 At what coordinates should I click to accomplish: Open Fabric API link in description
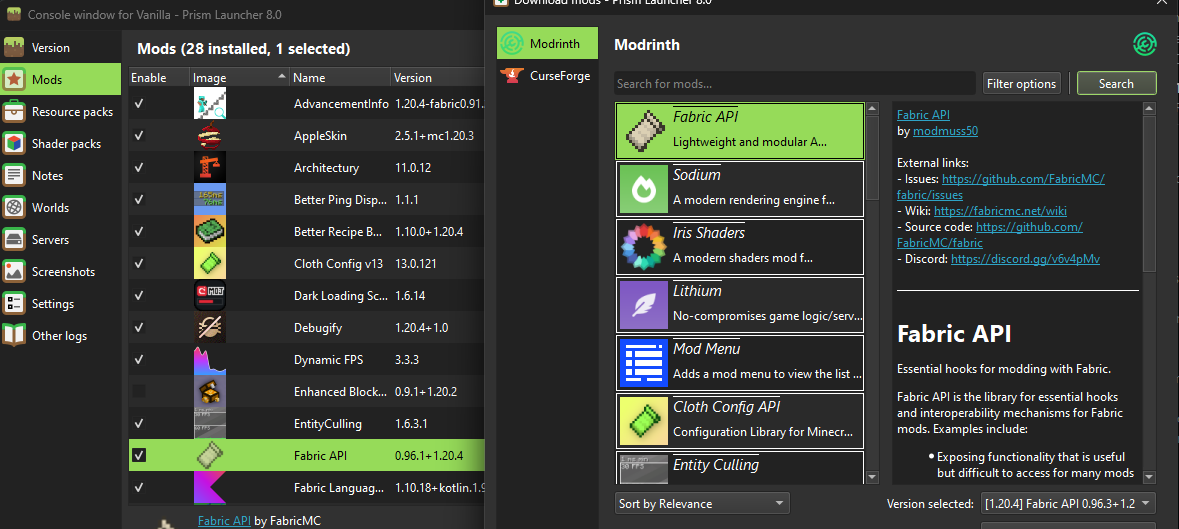click(x=923, y=115)
